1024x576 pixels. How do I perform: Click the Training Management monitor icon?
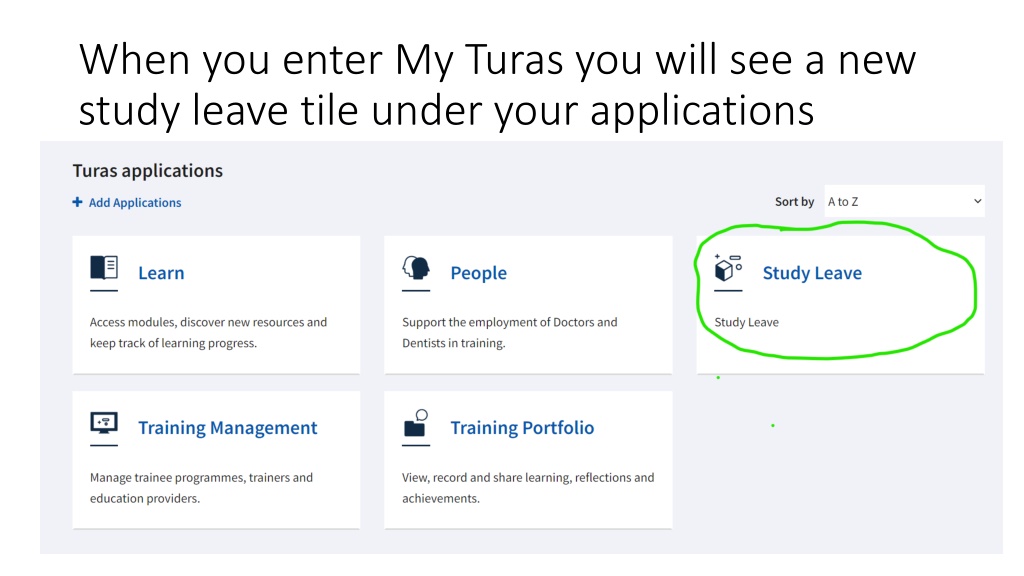104,423
